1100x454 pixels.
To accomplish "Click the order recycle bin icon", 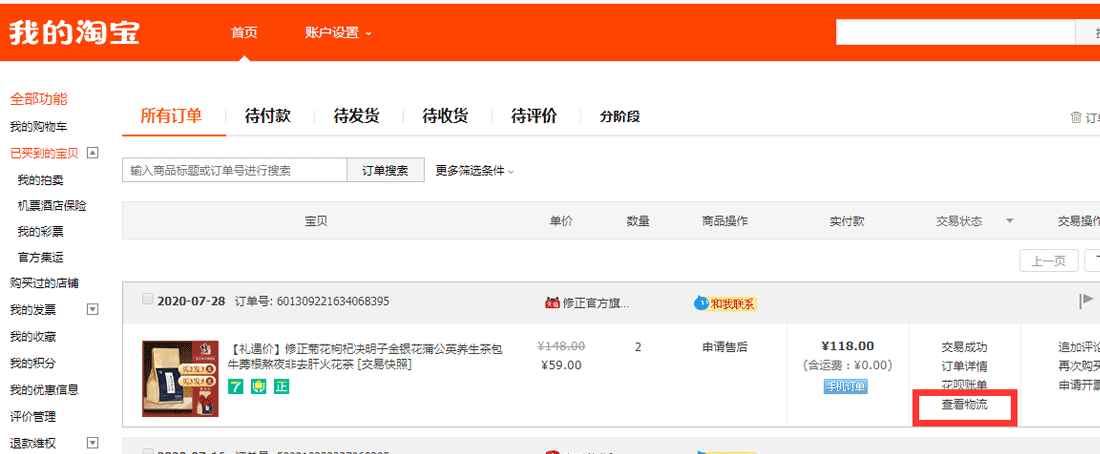I will coord(1076,117).
